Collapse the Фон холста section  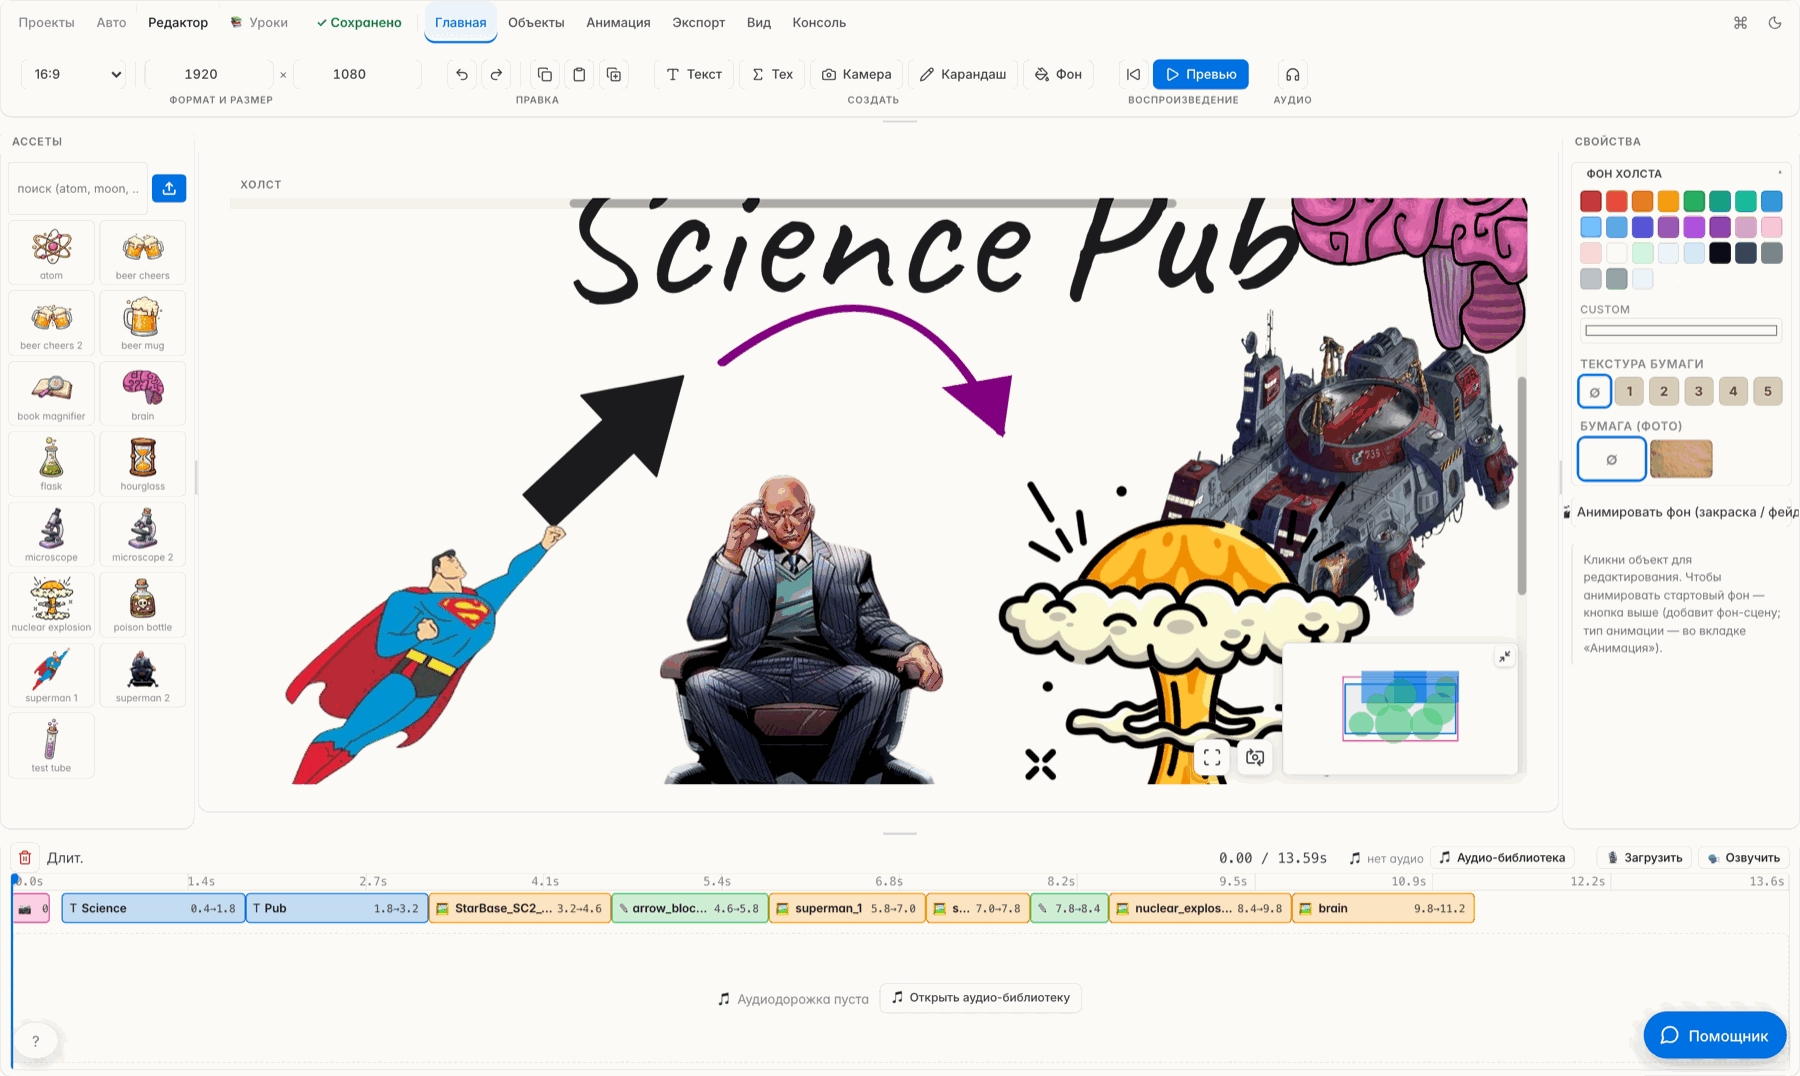(1780, 173)
